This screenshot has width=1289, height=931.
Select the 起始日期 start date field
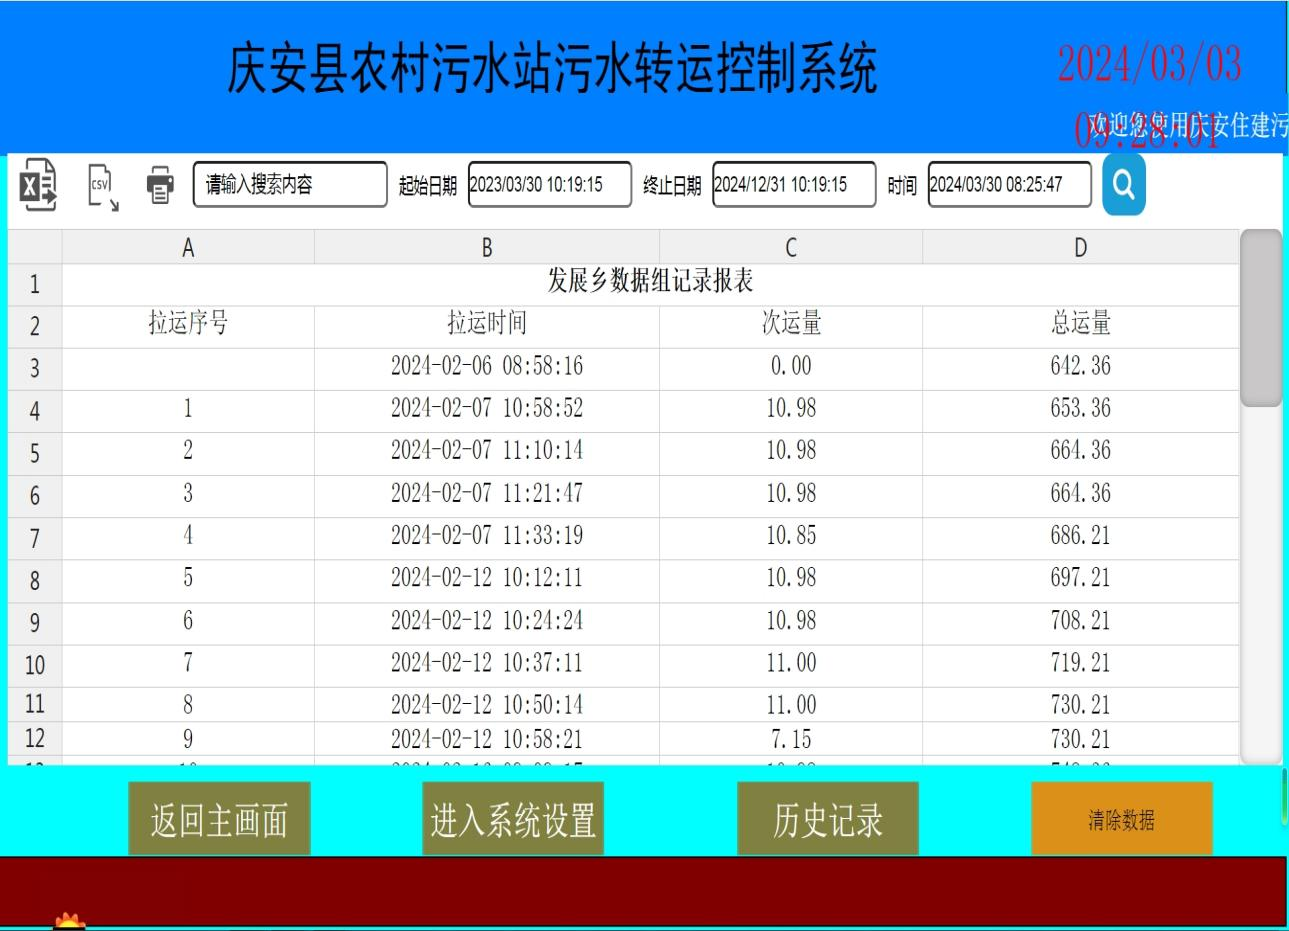[548, 185]
